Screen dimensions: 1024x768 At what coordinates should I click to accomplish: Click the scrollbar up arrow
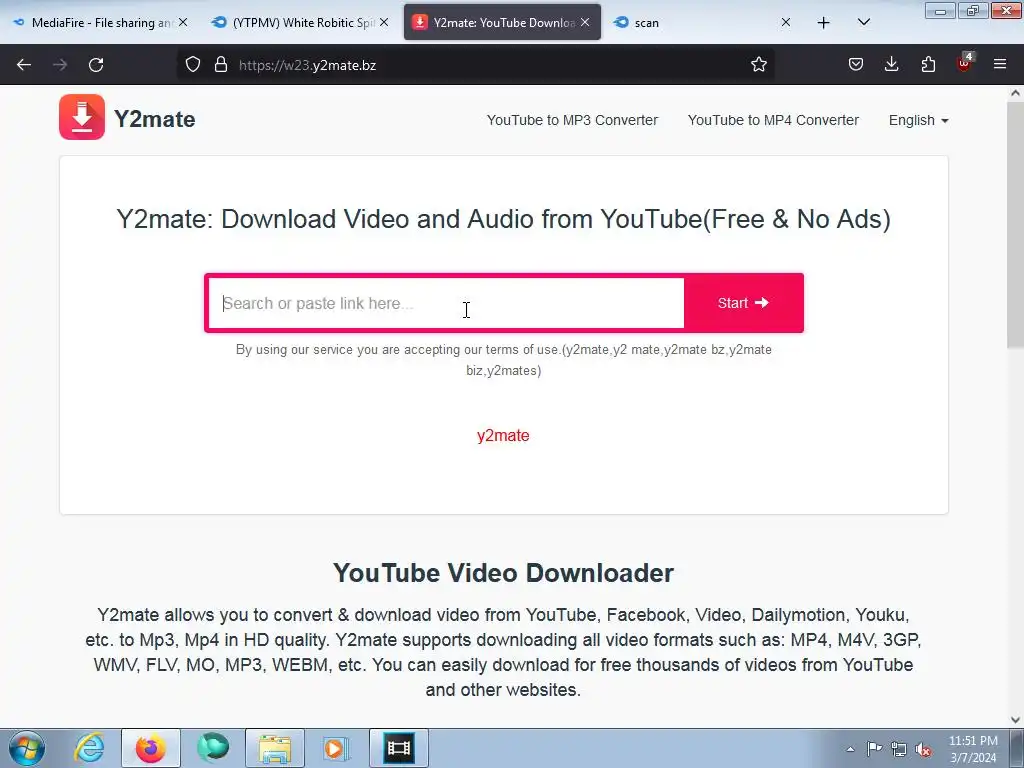pos(1015,93)
